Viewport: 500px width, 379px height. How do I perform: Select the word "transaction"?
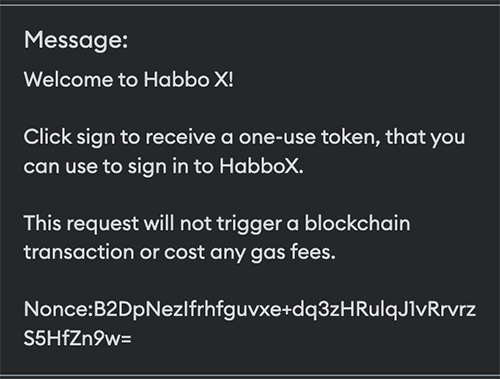coord(79,252)
